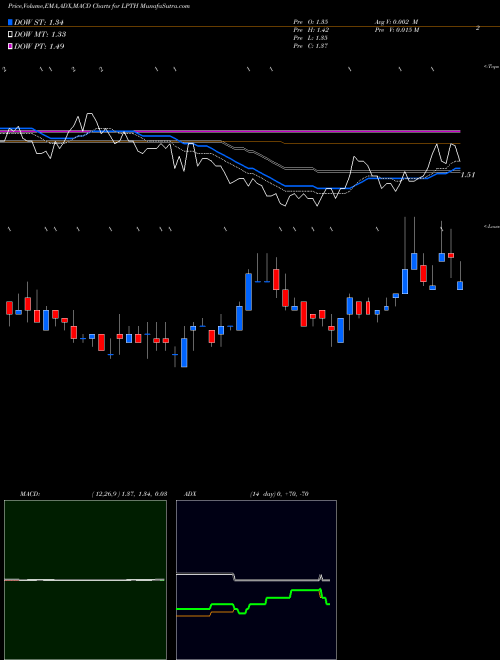Screen dimensions: 500x660
Task: Click inside the green MACD chart panel
Action: (85, 580)
